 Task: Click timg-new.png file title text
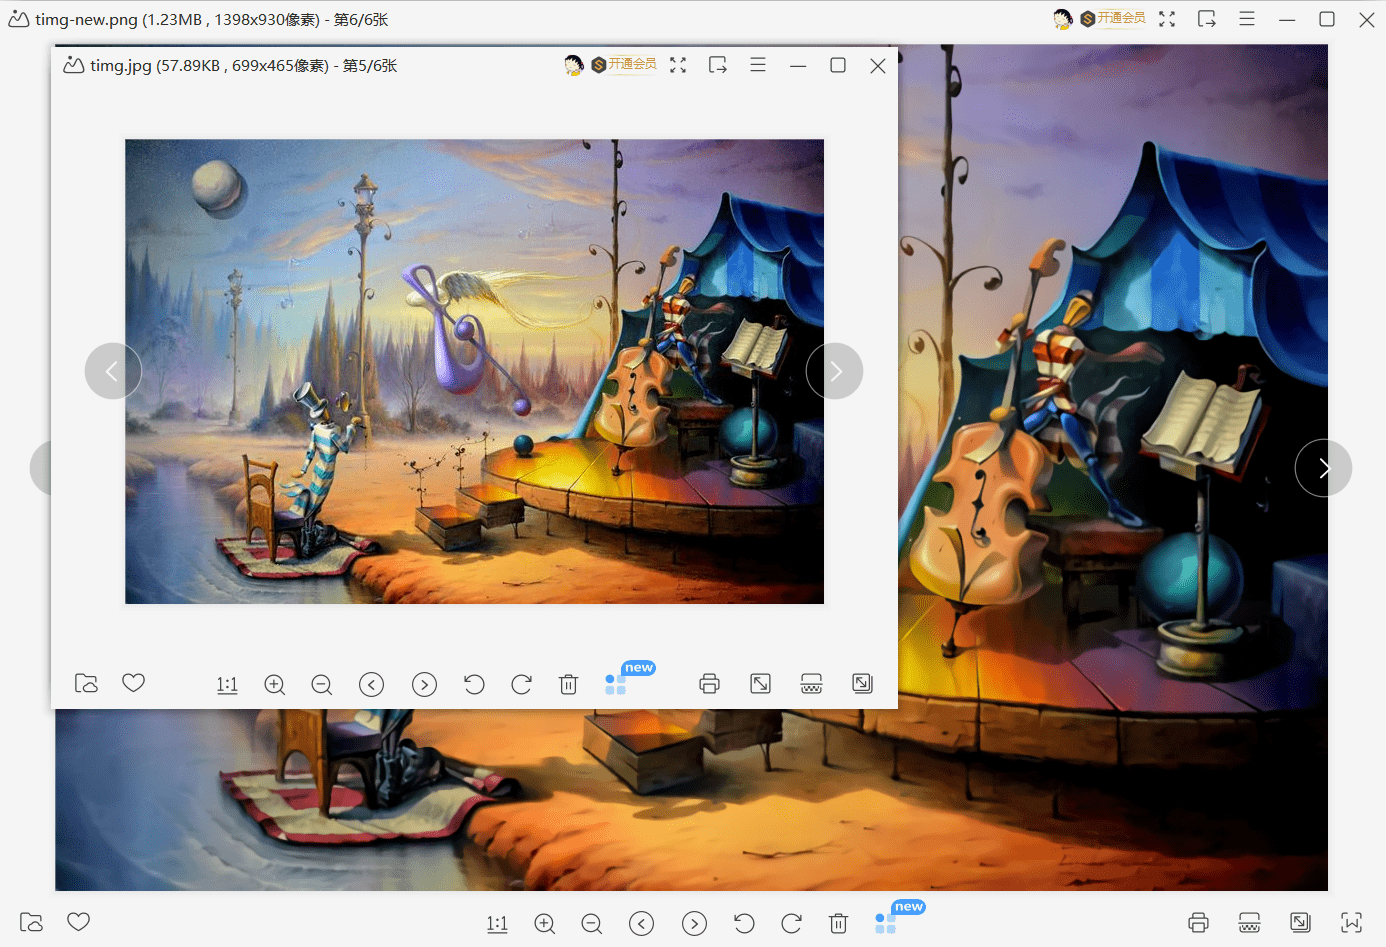(x=211, y=20)
